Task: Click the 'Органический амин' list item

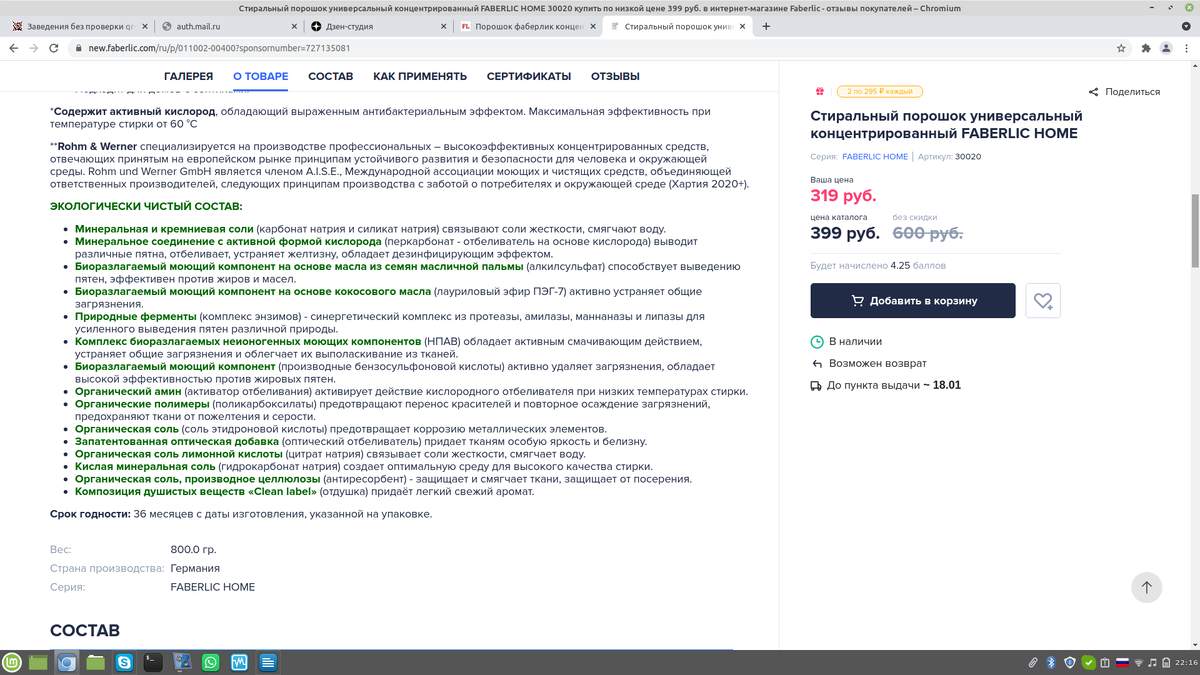Action: pos(128,391)
